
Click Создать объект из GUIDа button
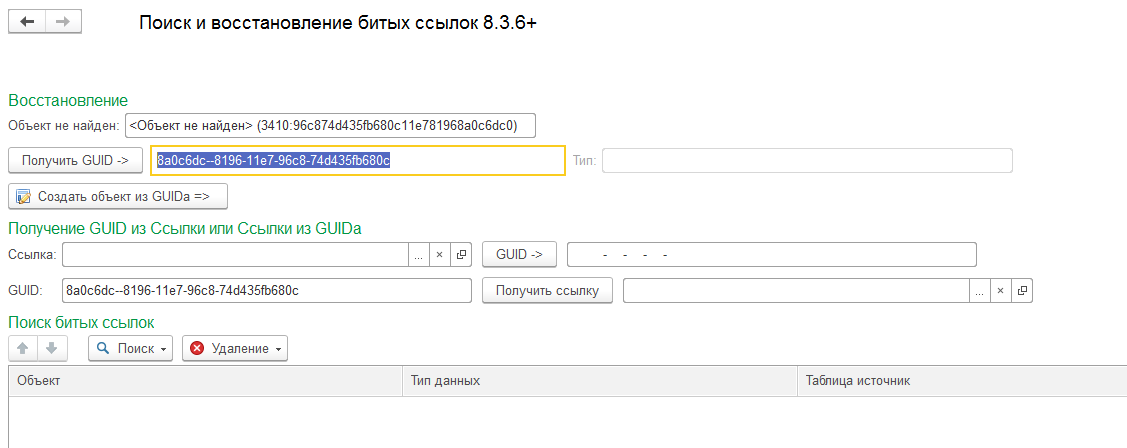coord(118,196)
